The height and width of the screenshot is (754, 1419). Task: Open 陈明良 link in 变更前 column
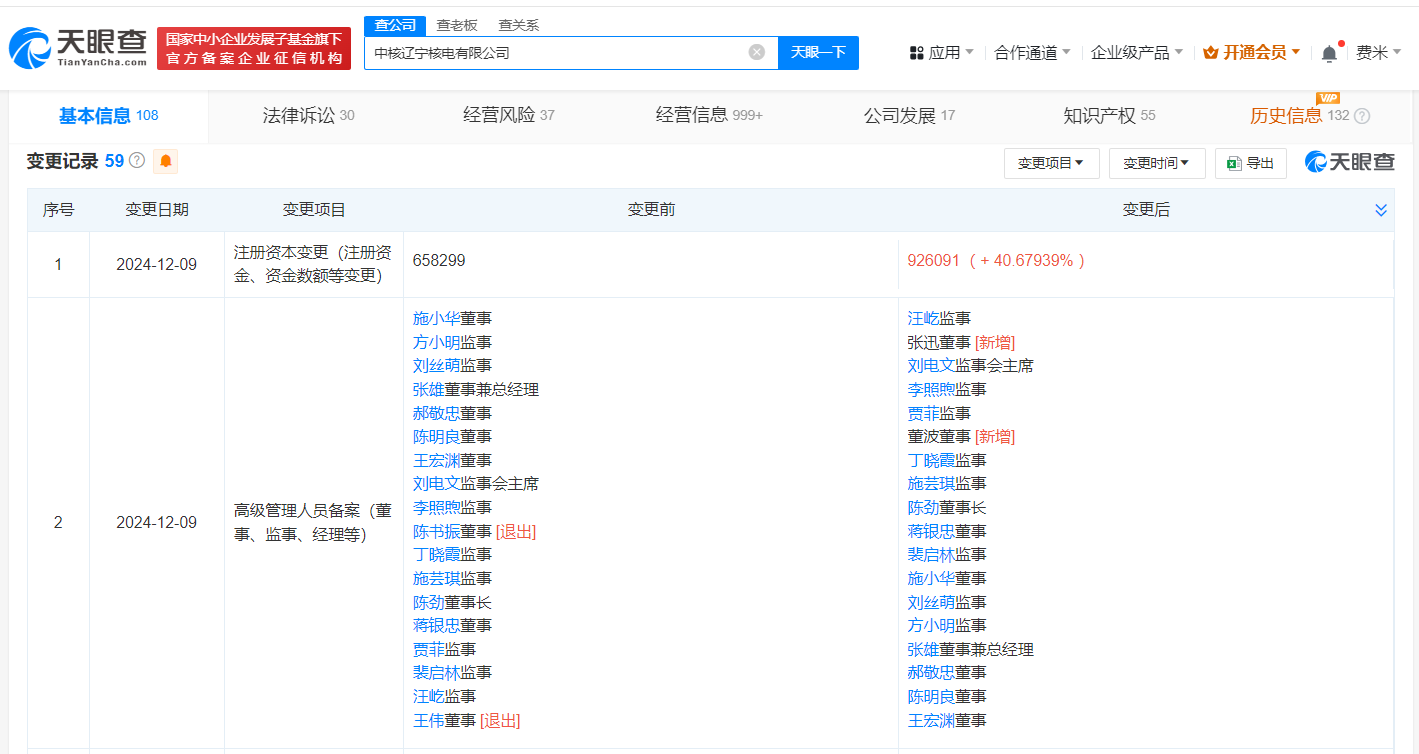coord(436,437)
